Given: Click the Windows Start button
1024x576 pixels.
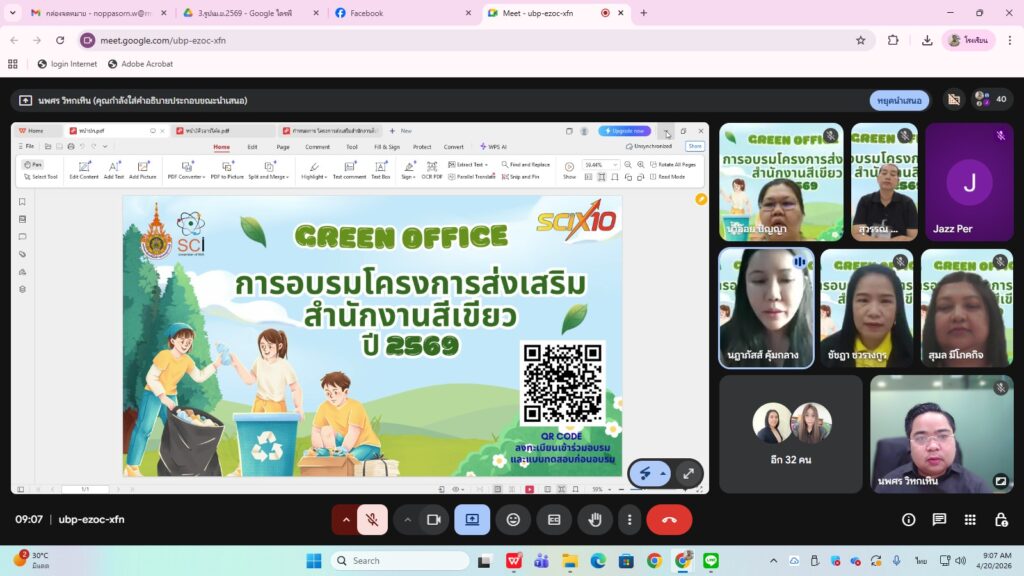Looking at the screenshot, I should 313,560.
